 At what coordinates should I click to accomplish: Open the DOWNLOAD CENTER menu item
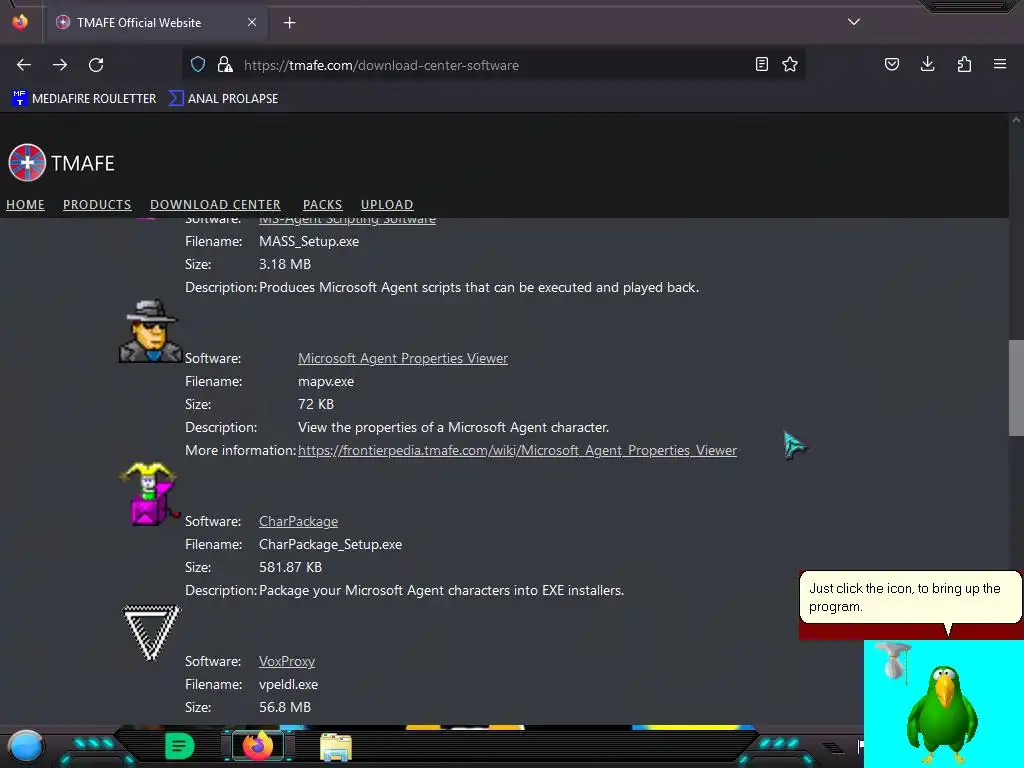coord(216,204)
